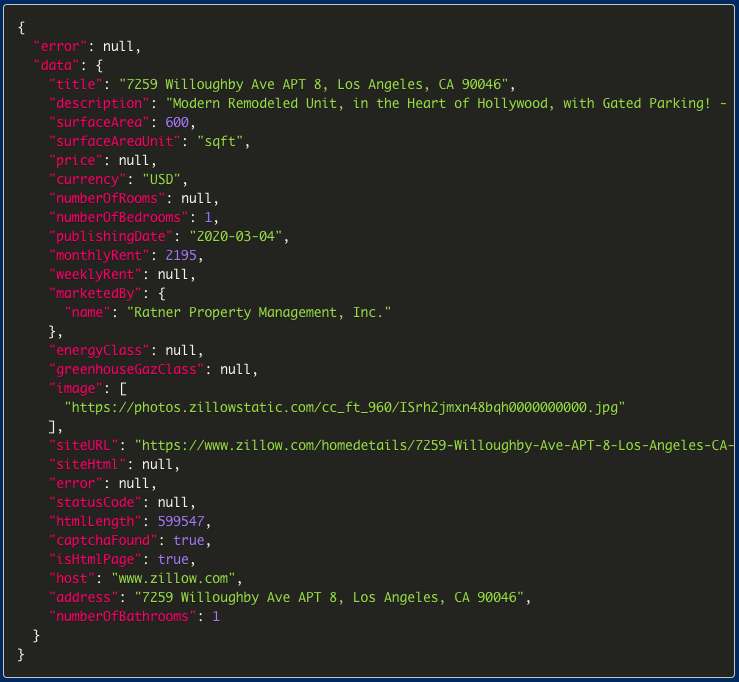Select the monthlyRent value 2195

181,255
